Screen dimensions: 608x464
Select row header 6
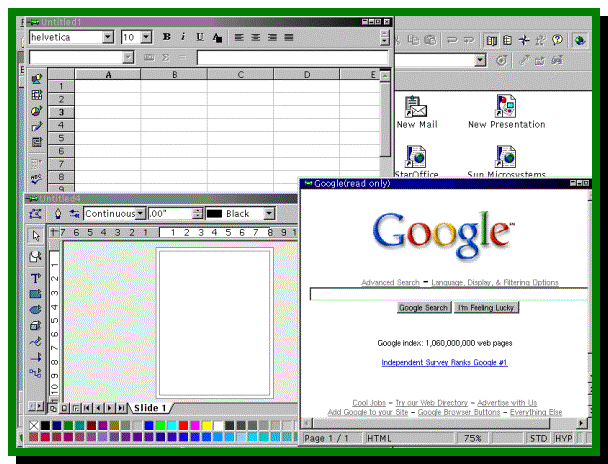click(x=61, y=151)
